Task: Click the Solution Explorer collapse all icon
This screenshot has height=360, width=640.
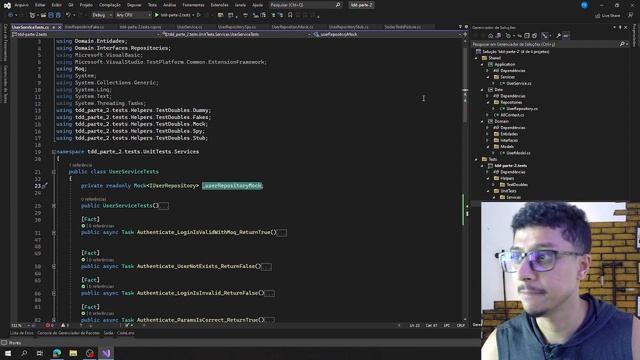Action: [x=527, y=36]
